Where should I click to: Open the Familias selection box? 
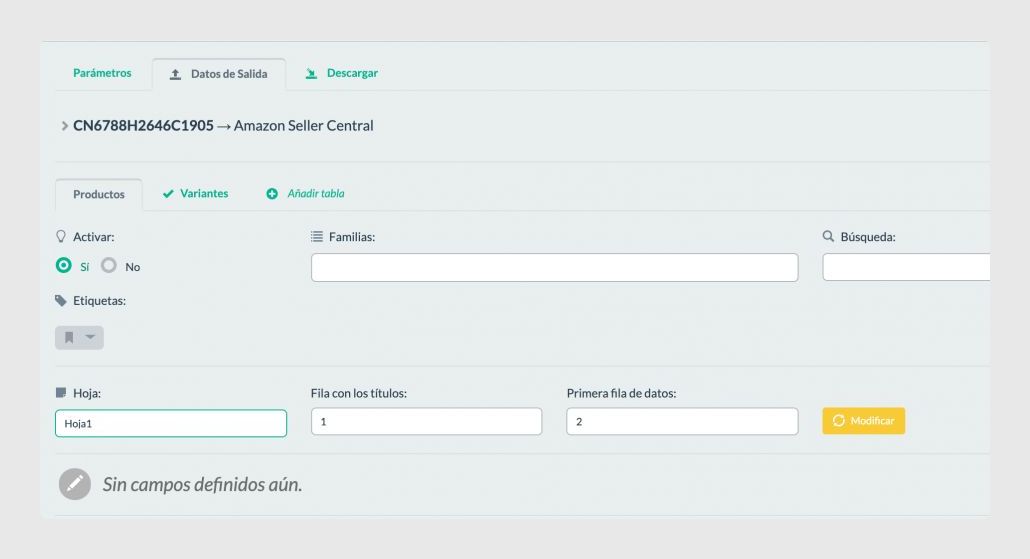[x=554, y=267]
